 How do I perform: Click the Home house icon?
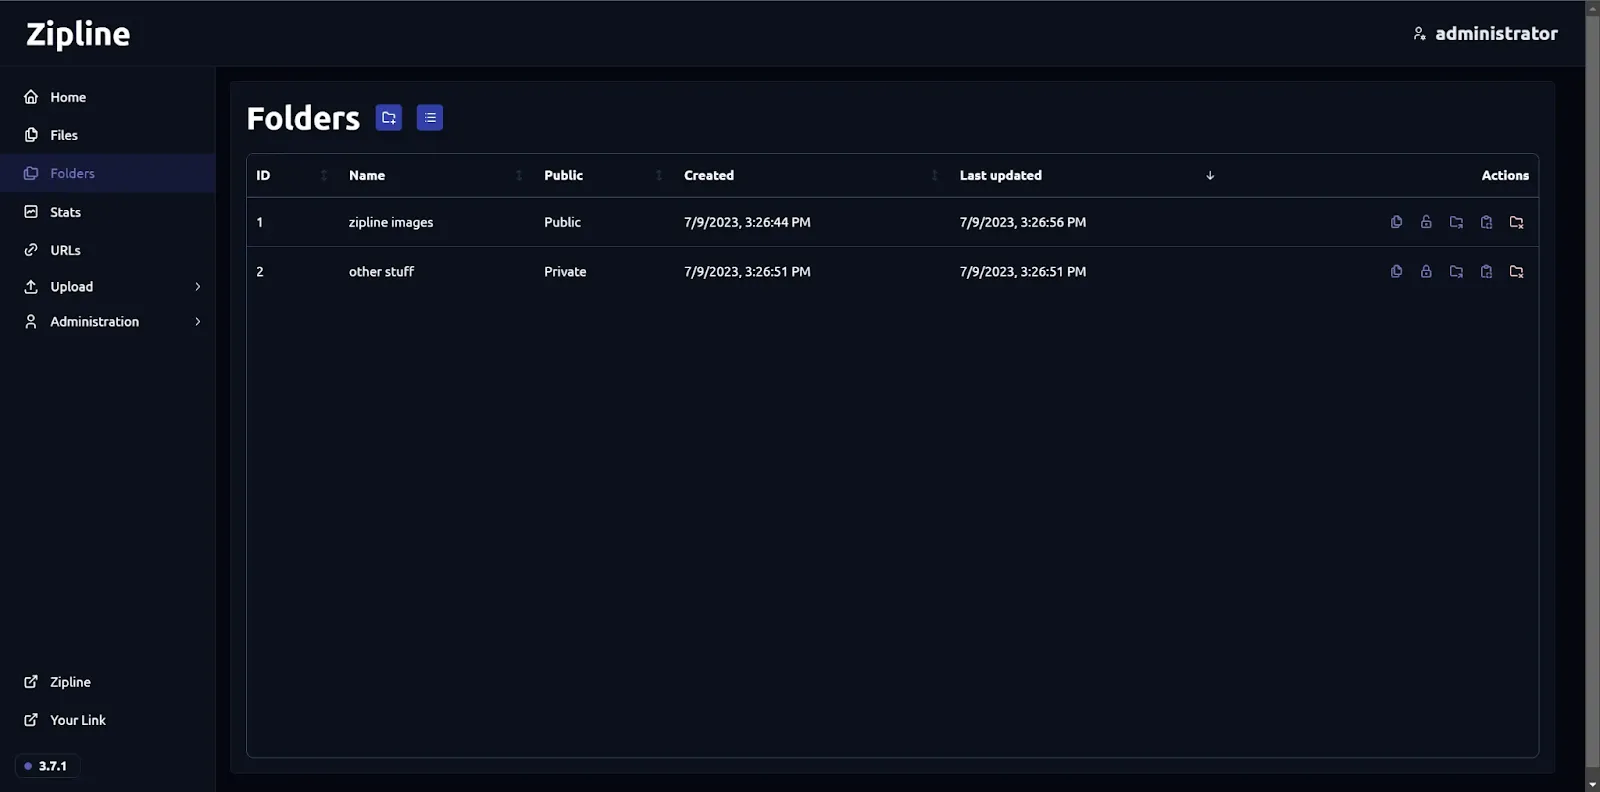(x=31, y=97)
